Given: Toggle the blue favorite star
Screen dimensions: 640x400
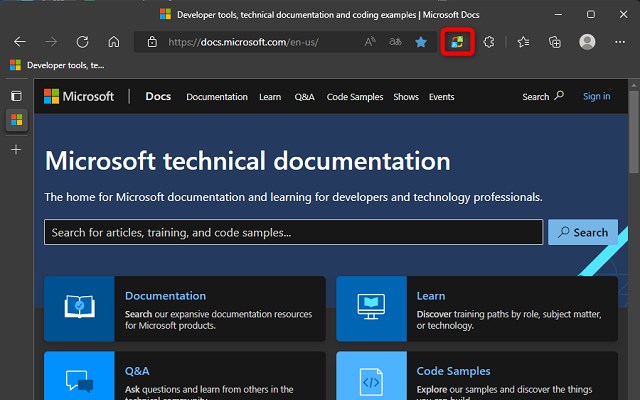Looking at the screenshot, I should (x=421, y=42).
